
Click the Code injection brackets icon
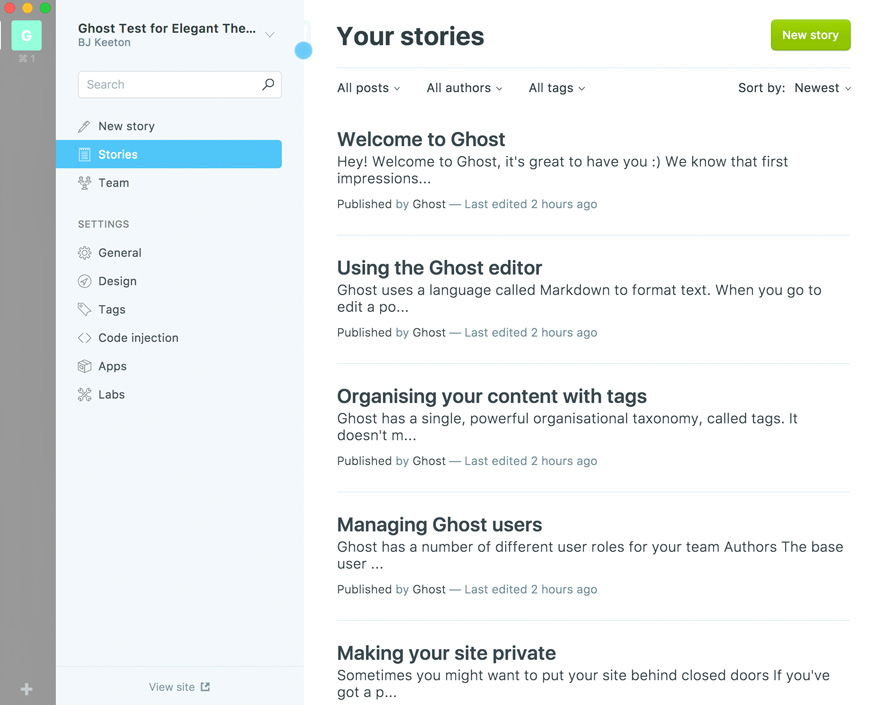pyautogui.click(x=84, y=338)
